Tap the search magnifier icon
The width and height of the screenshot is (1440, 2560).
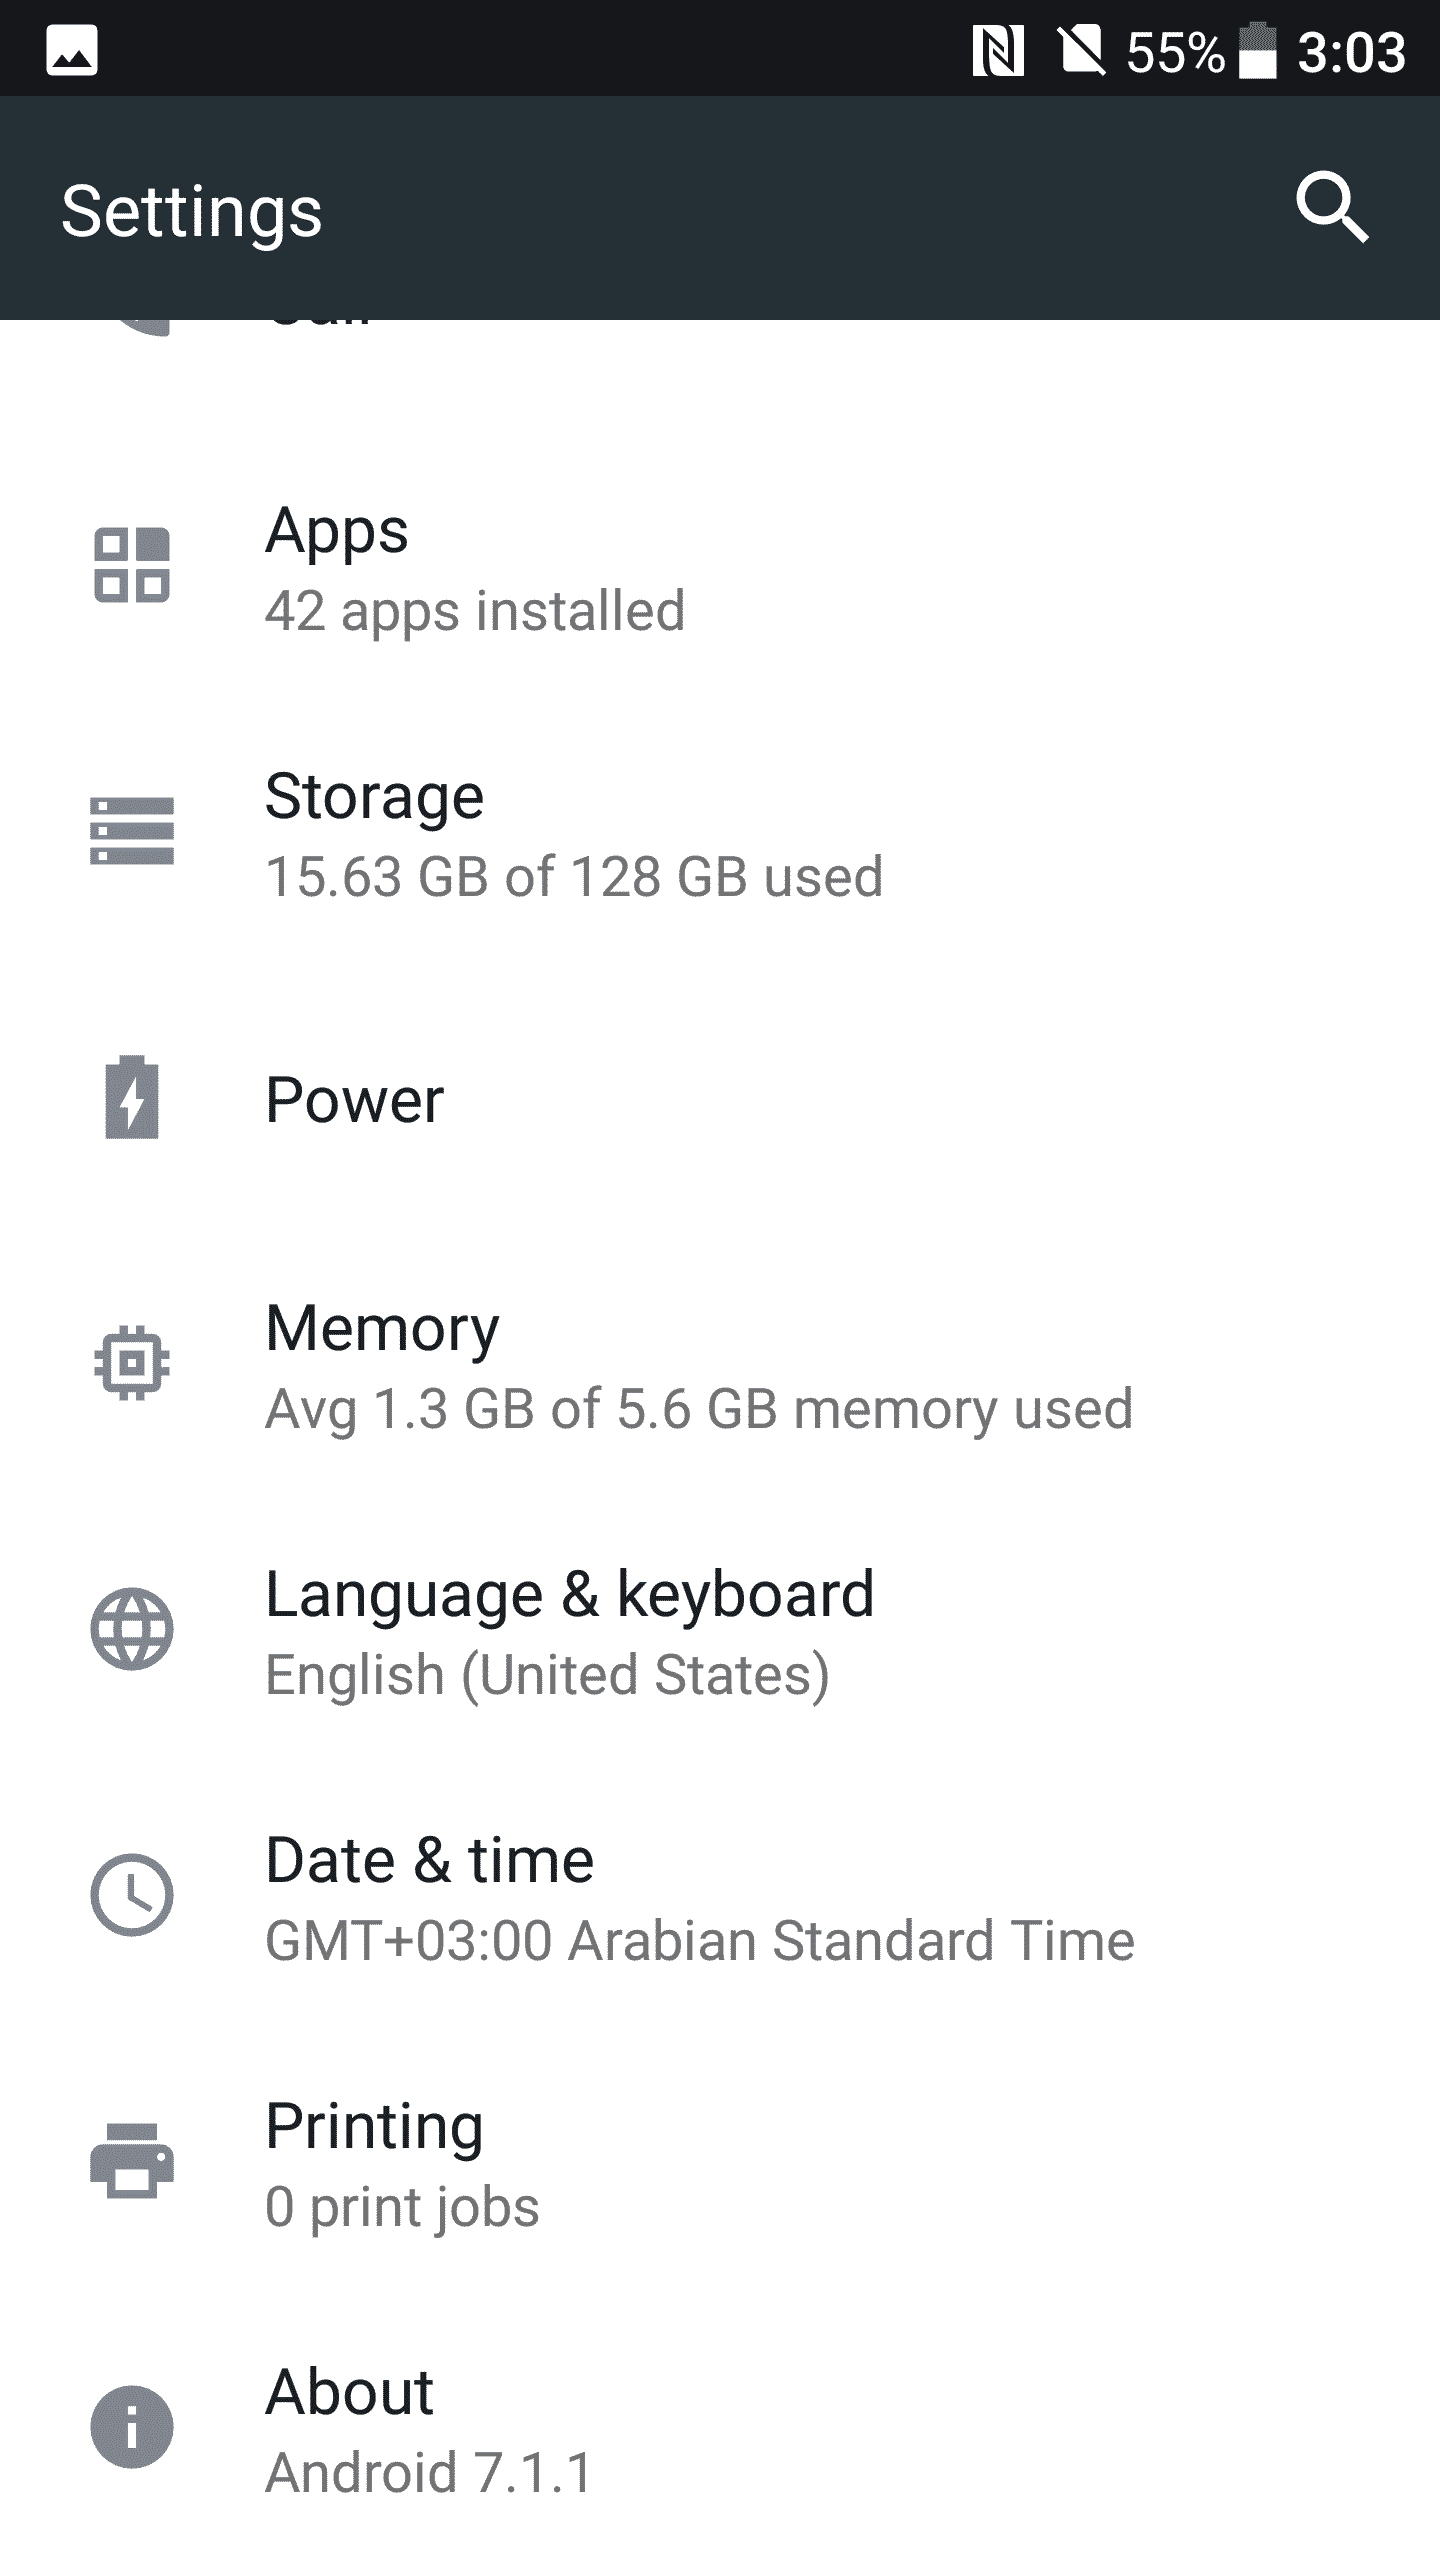[x=1332, y=209]
